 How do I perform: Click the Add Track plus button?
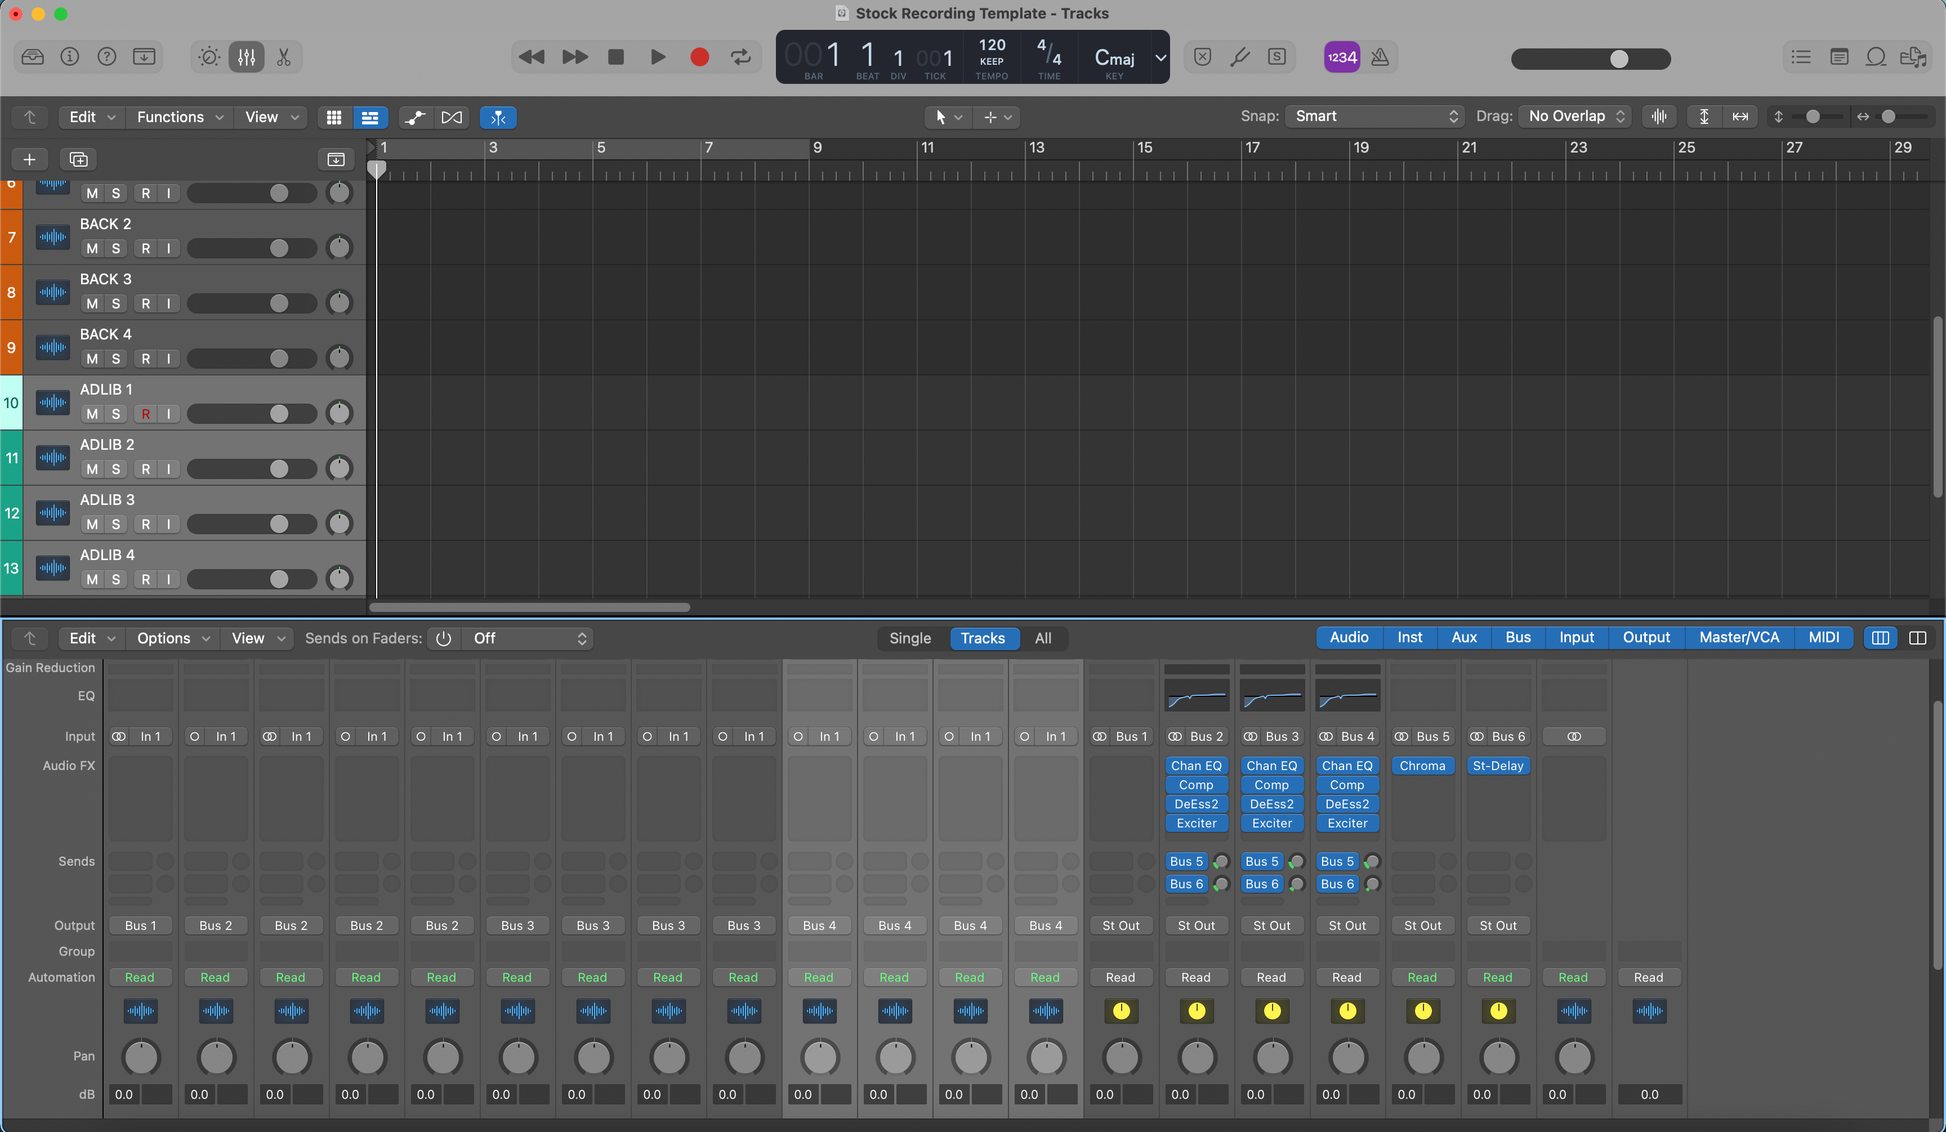tap(29, 159)
